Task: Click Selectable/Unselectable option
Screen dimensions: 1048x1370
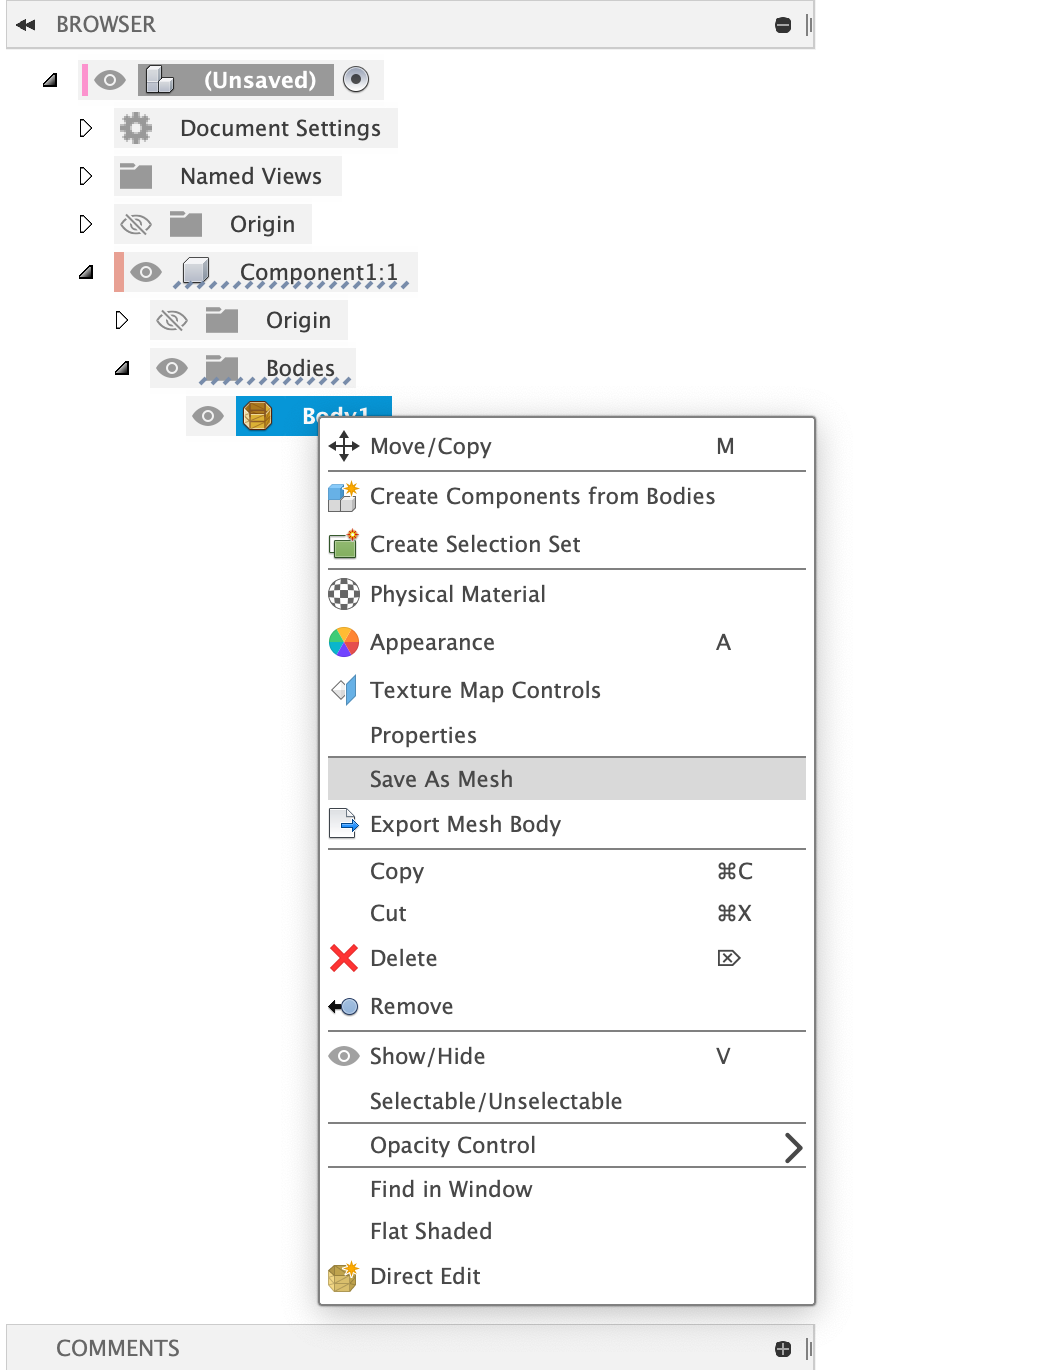Action: pyautogui.click(x=496, y=1101)
